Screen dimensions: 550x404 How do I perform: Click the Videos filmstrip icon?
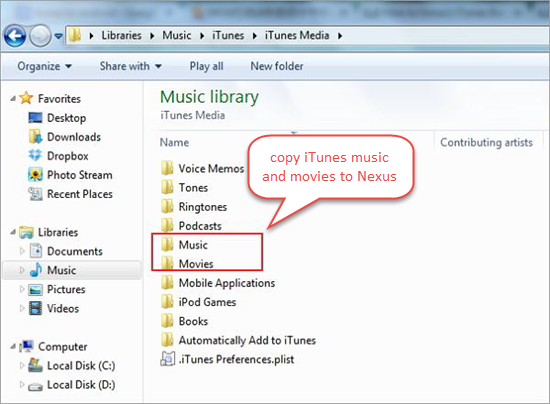click(36, 308)
